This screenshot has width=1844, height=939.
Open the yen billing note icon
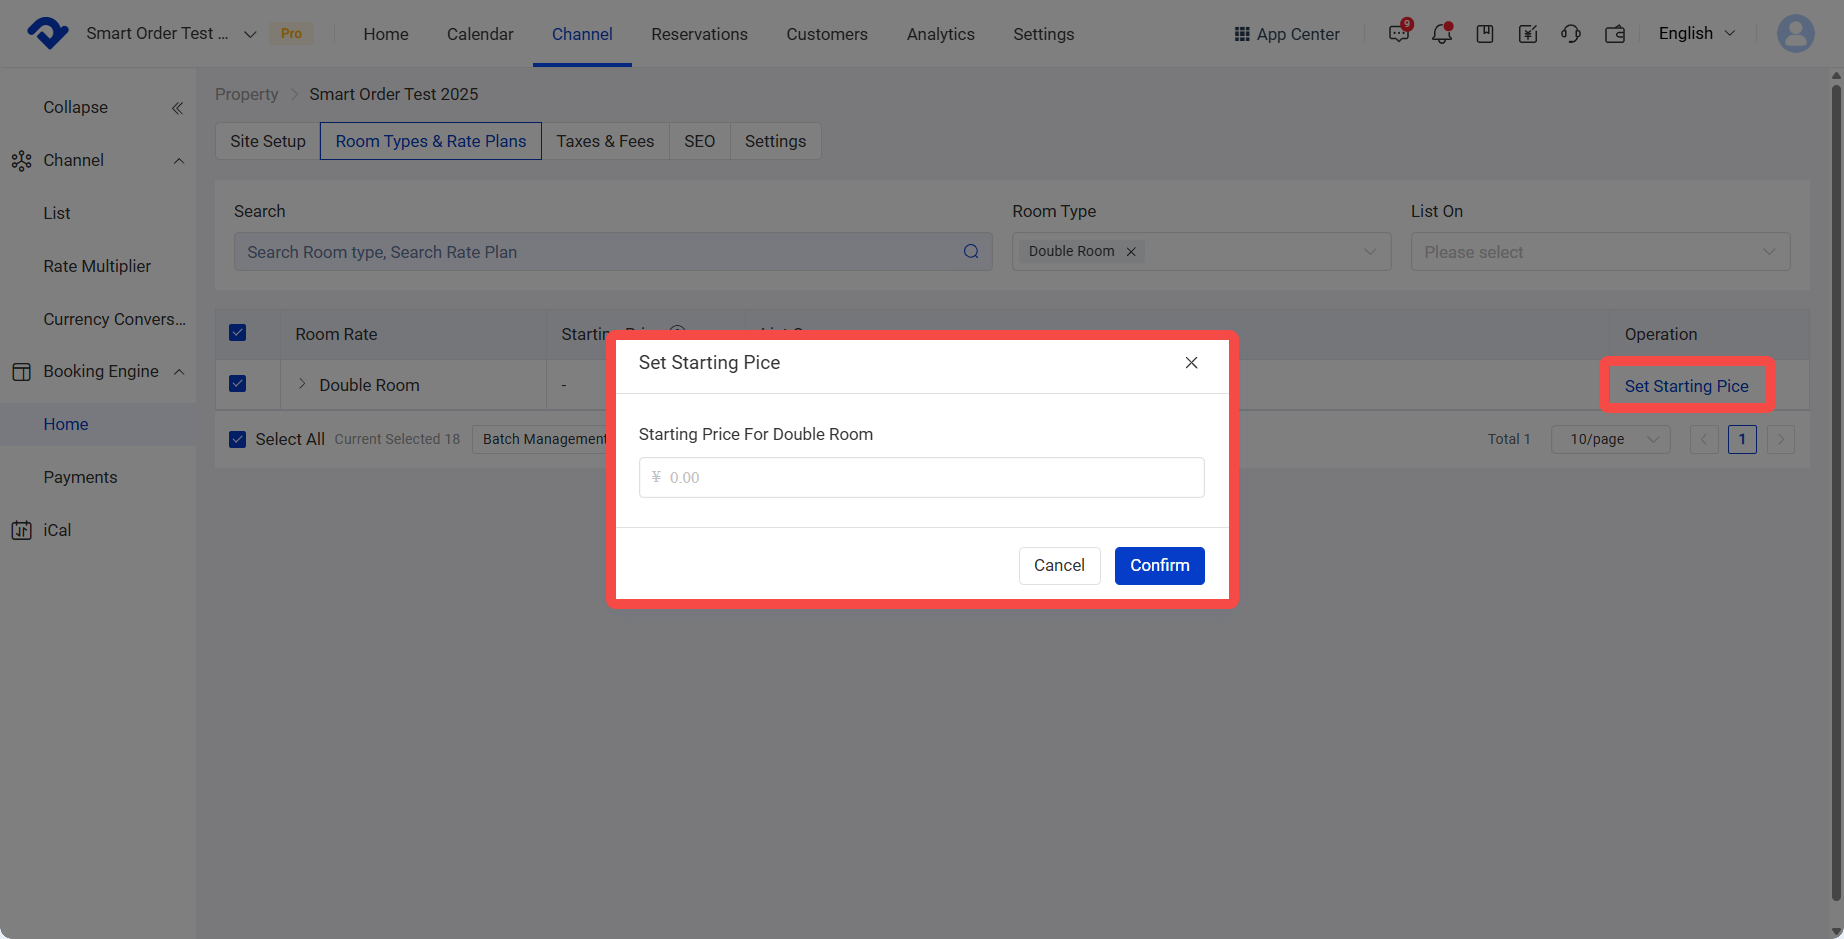tap(1528, 34)
